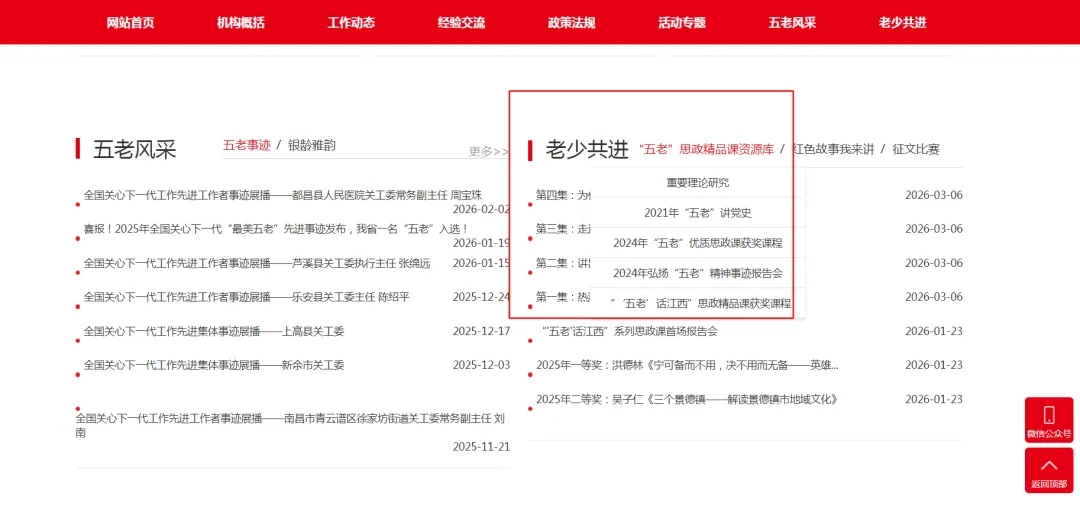Switch to the 银龄雅韵 tab
Image resolution: width=1080 pixels, height=518 pixels.
tap(312, 145)
